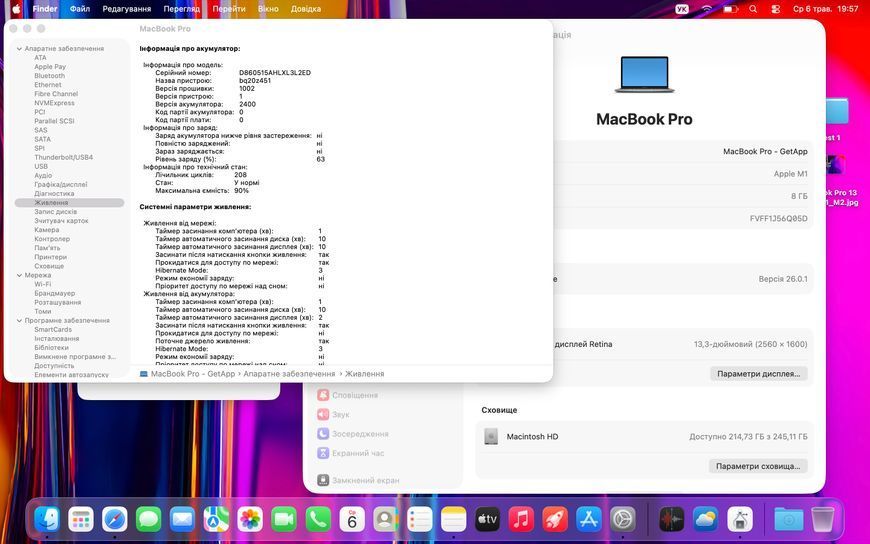
Task: Select Інсталювання under software section
Action: click(x=57, y=339)
